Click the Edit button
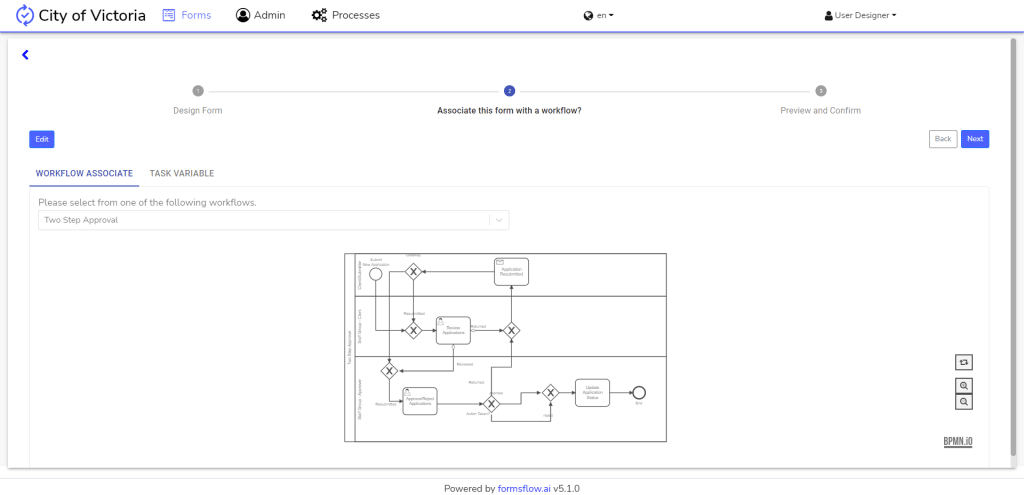The image size is (1024, 495). (42, 139)
